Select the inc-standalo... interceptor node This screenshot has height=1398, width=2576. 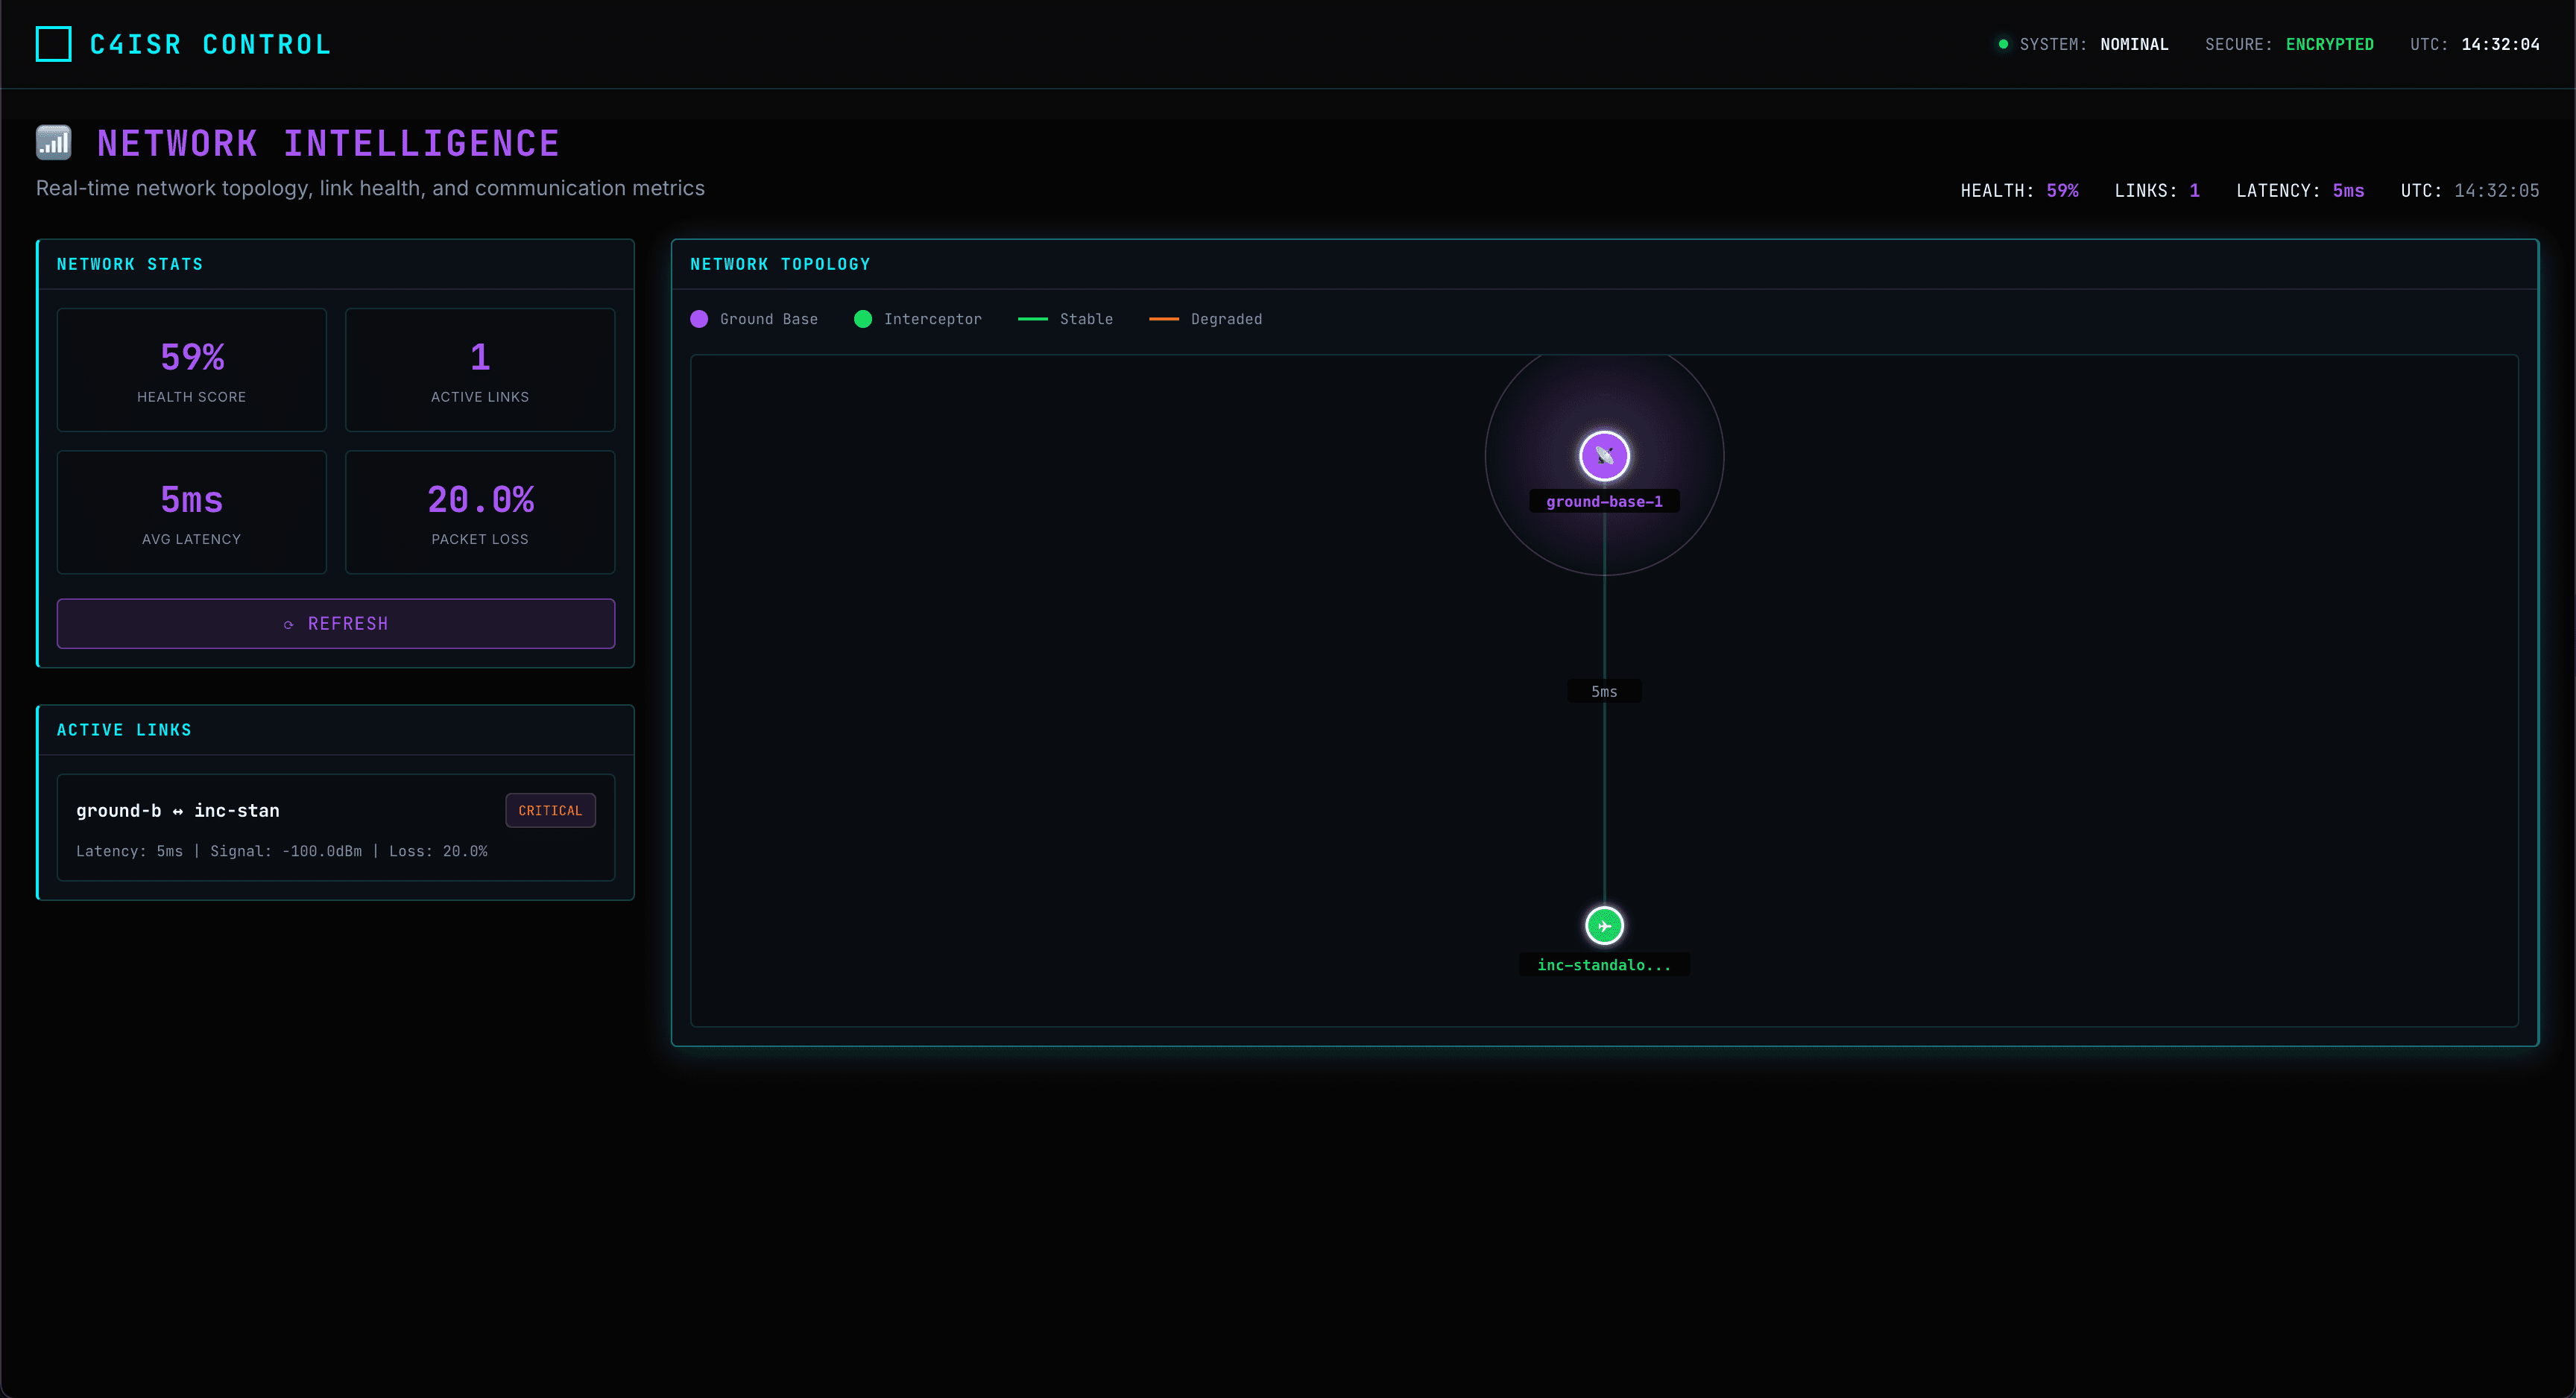click(x=1604, y=925)
